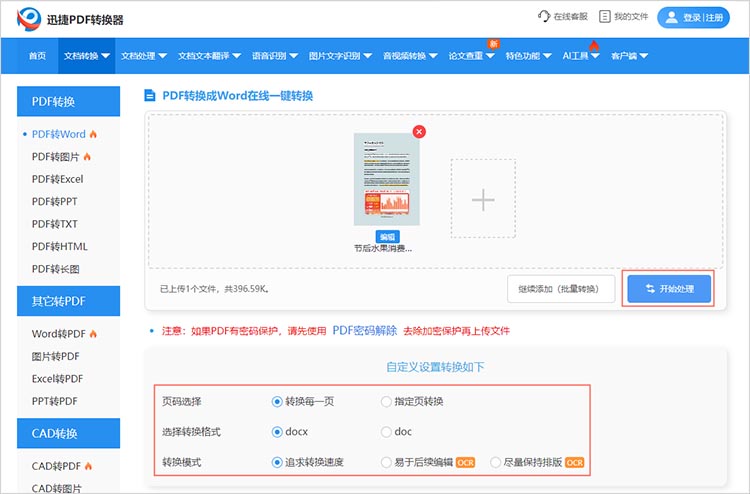Expand the 特色功能 dropdown menu

[529, 56]
